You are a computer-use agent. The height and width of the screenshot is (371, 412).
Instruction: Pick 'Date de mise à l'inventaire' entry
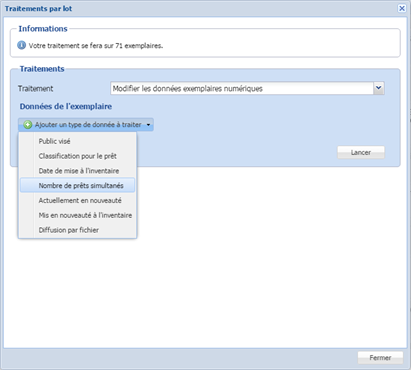click(77, 171)
